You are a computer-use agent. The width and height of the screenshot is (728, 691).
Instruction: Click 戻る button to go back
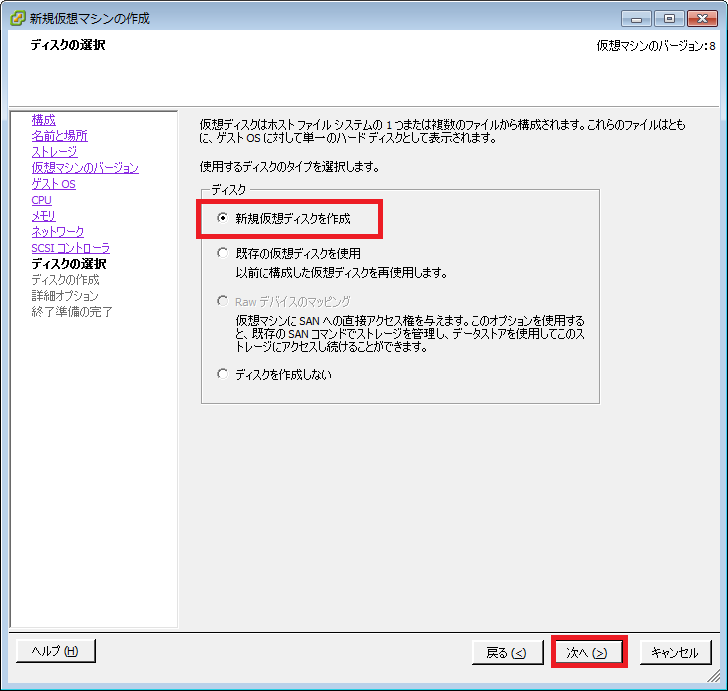pos(507,652)
